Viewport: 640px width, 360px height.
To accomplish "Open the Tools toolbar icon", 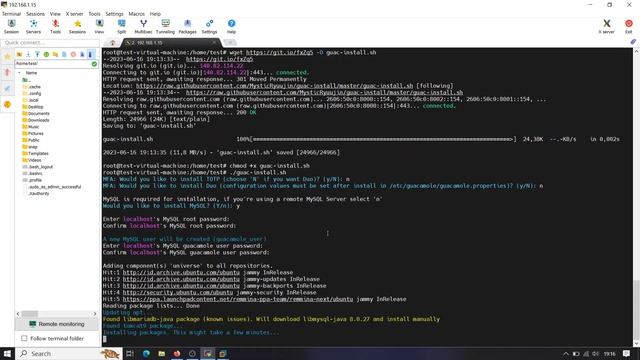I will [x=56, y=27].
